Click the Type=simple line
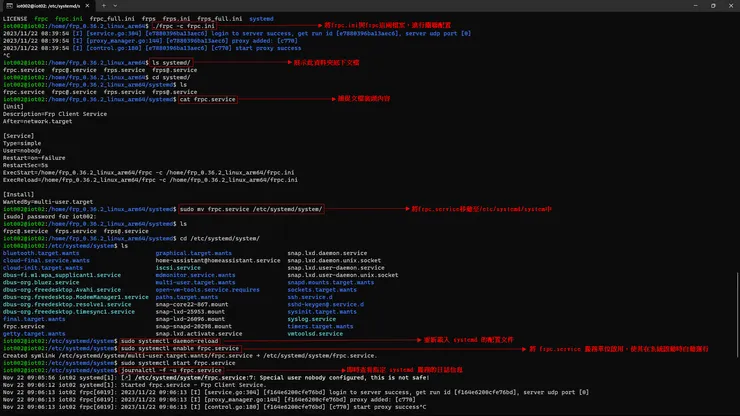Screen dimensions: 740x416 click(22, 143)
